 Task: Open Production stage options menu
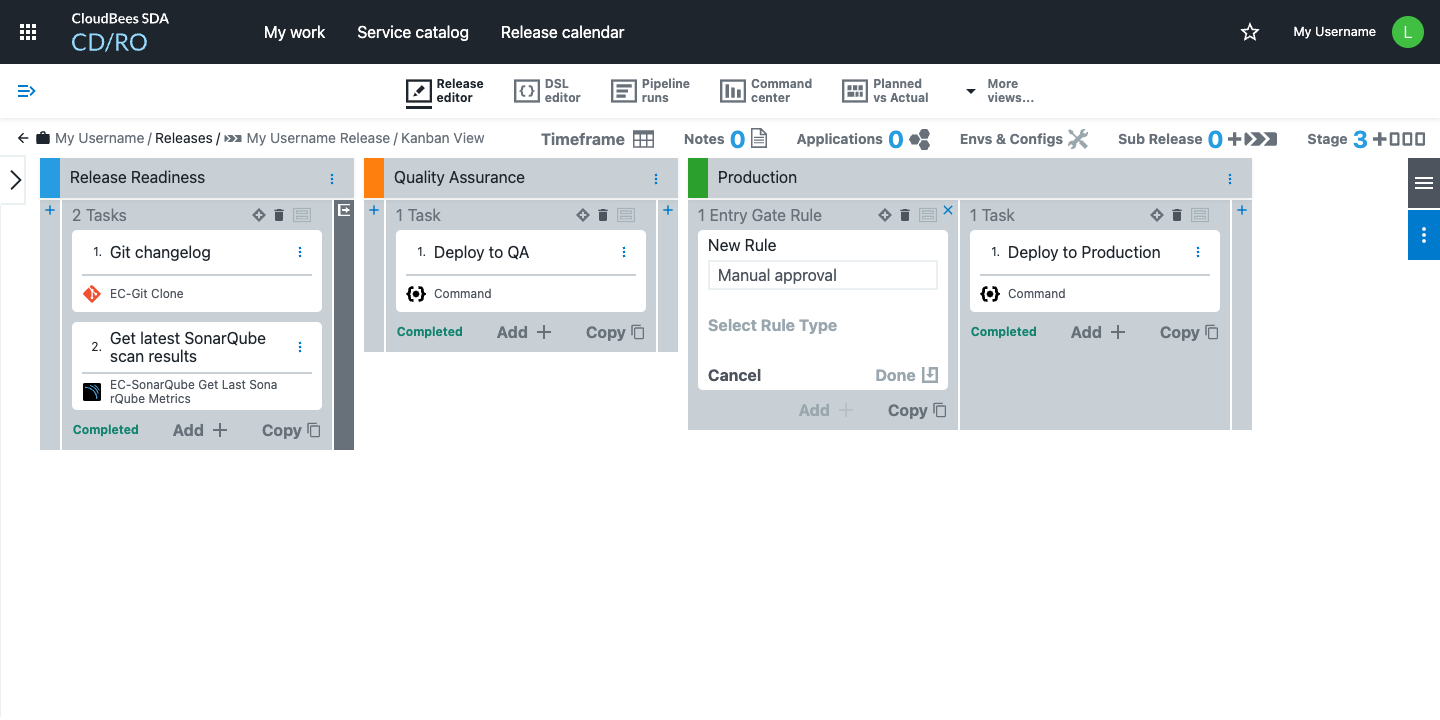pyautogui.click(x=1230, y=179)
